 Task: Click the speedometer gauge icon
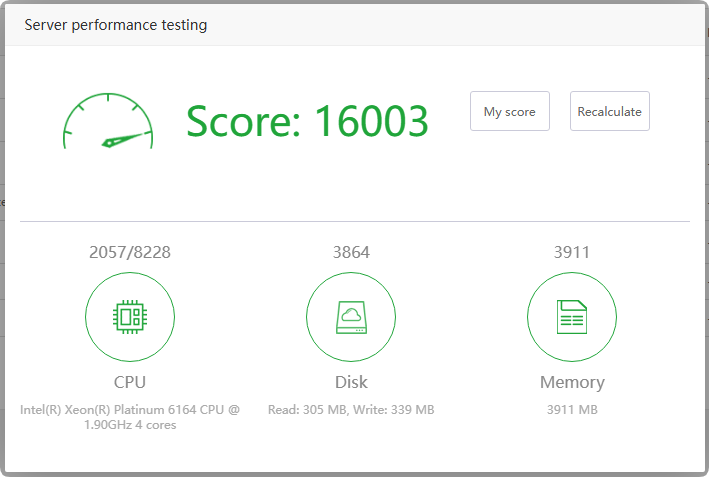[108, 122]
